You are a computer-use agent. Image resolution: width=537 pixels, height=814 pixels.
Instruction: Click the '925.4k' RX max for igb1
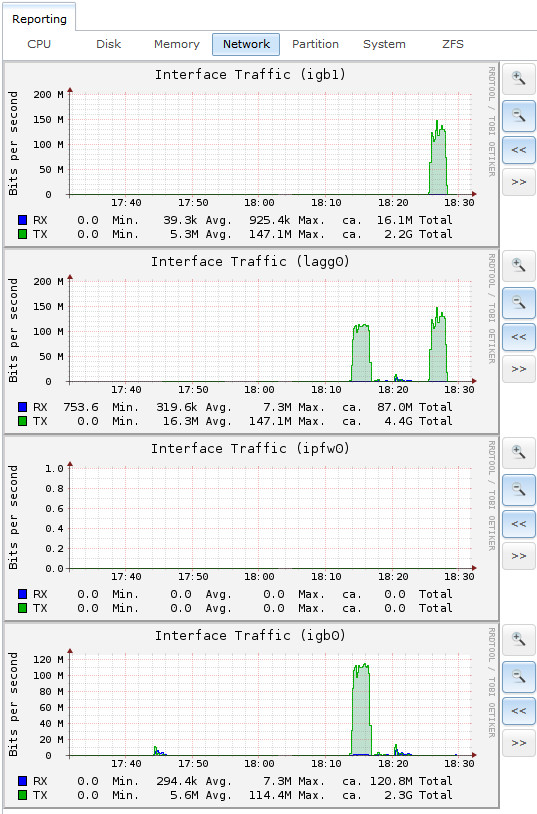[270, 220]
